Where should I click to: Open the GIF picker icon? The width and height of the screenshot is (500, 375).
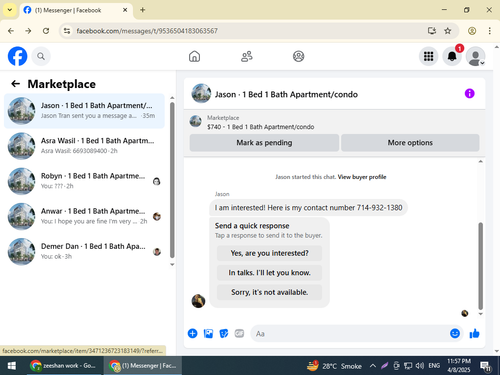coord(239,333)
